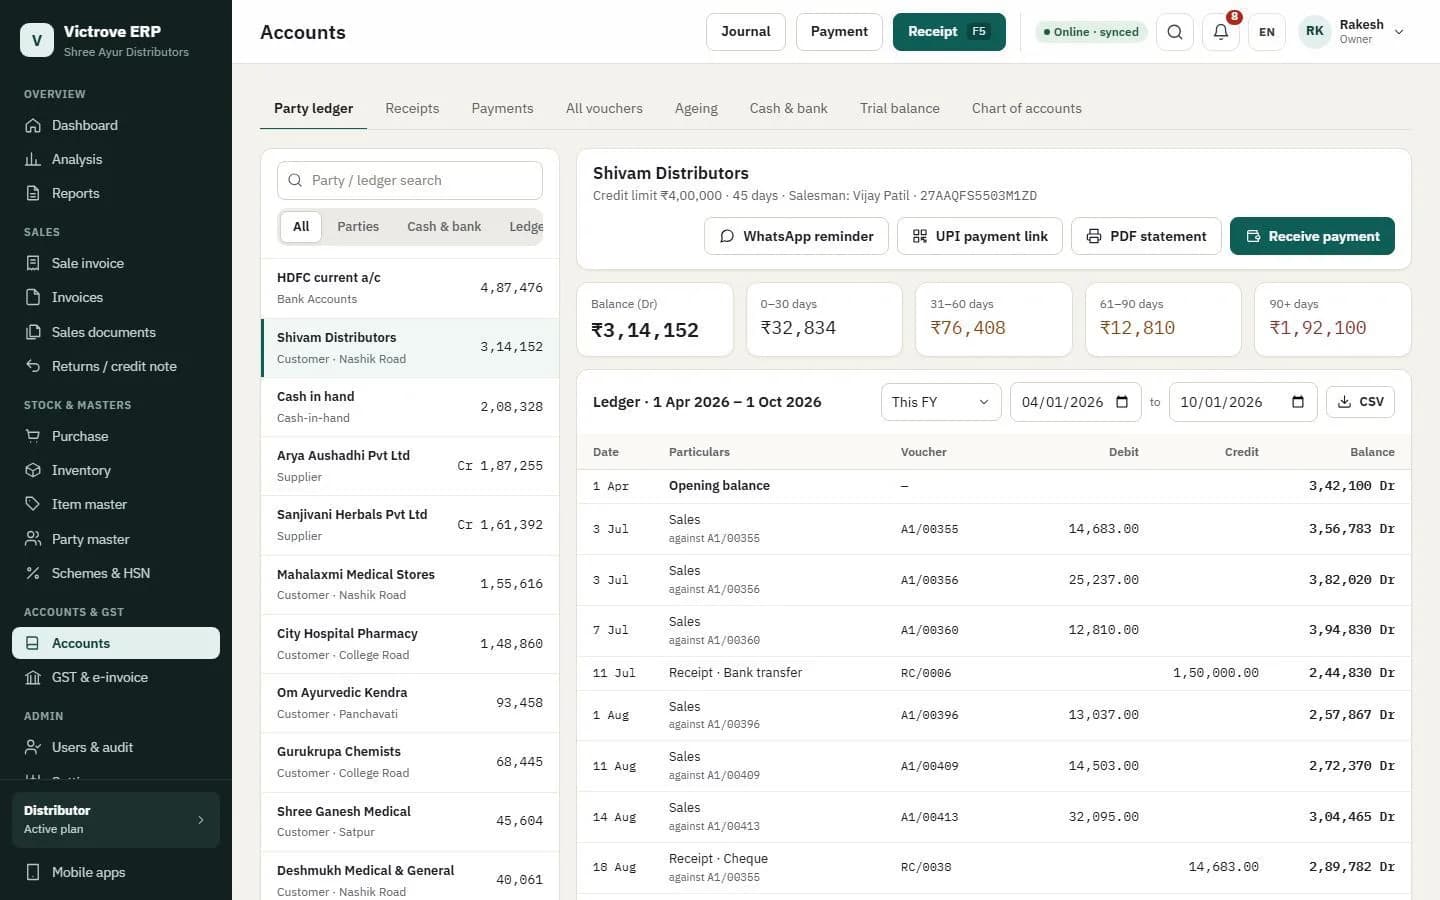
Task: Open the Trial balance tab
Action: click(x=900, y=108)
